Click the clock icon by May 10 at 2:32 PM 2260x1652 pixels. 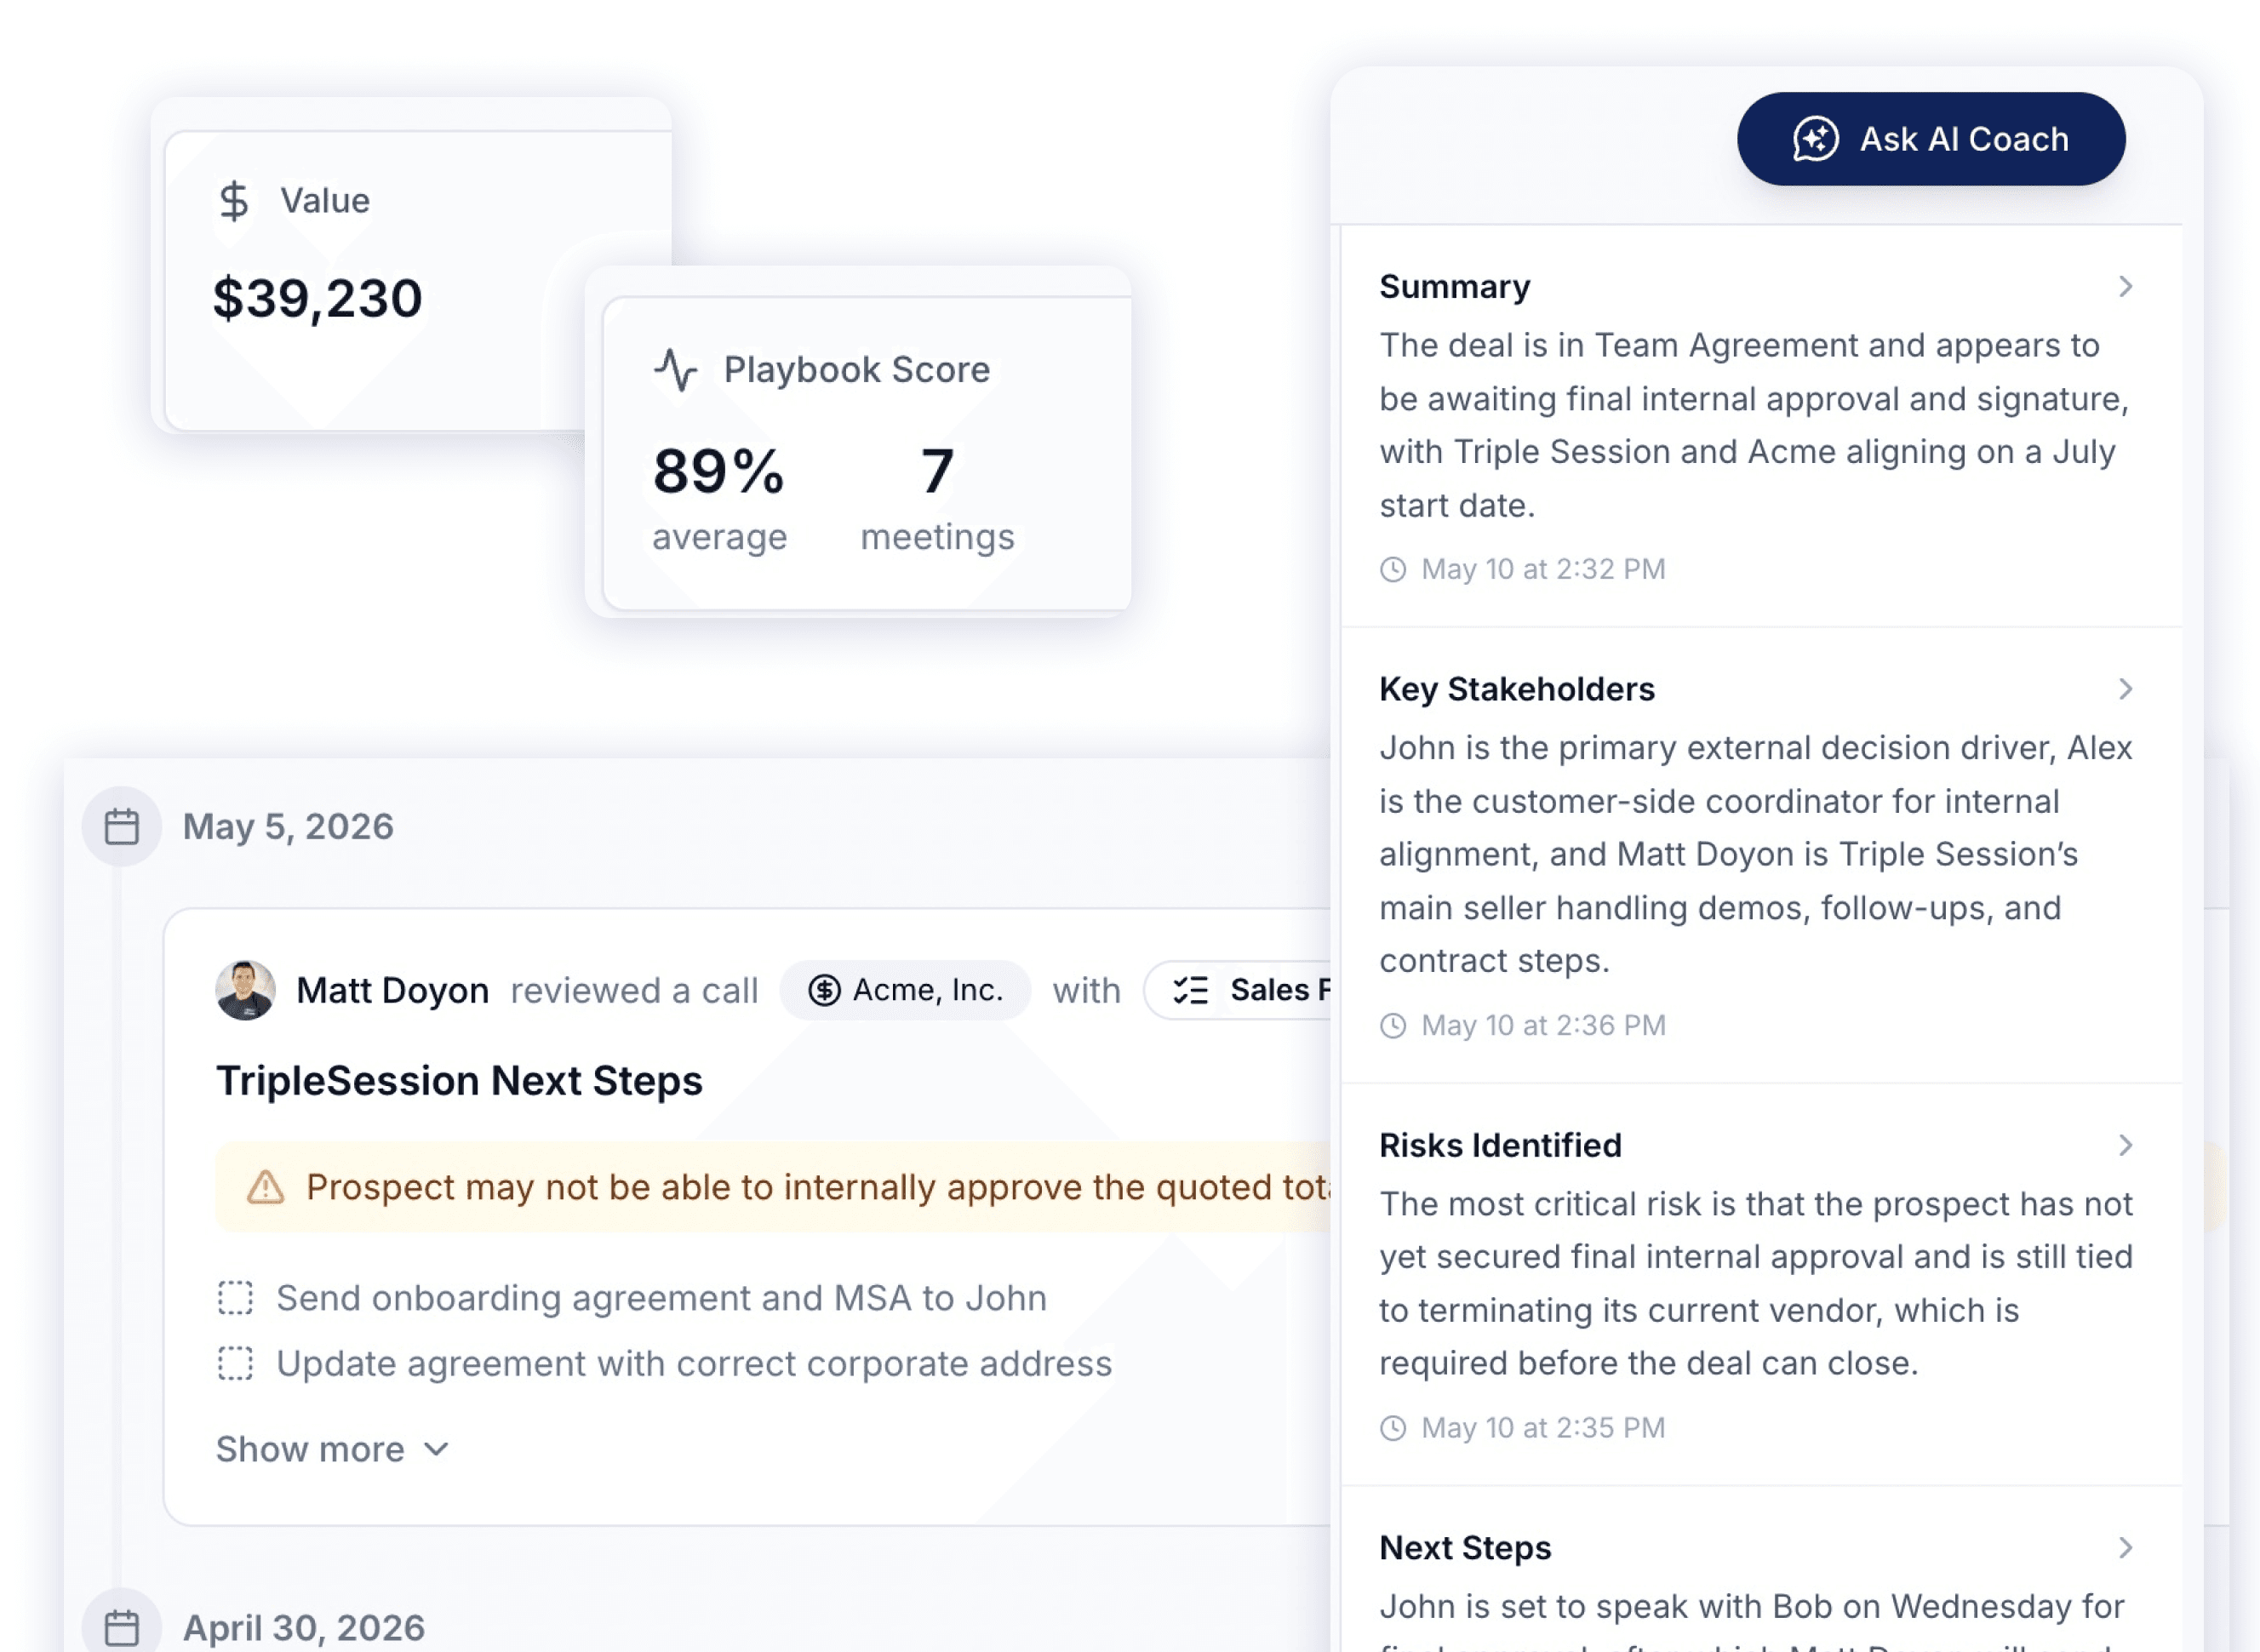[1393, 570]
